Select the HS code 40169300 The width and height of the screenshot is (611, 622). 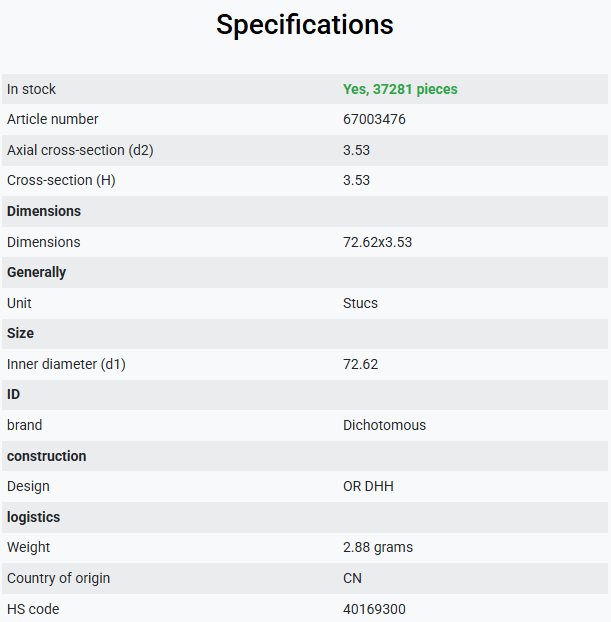(x=374, y=610)
